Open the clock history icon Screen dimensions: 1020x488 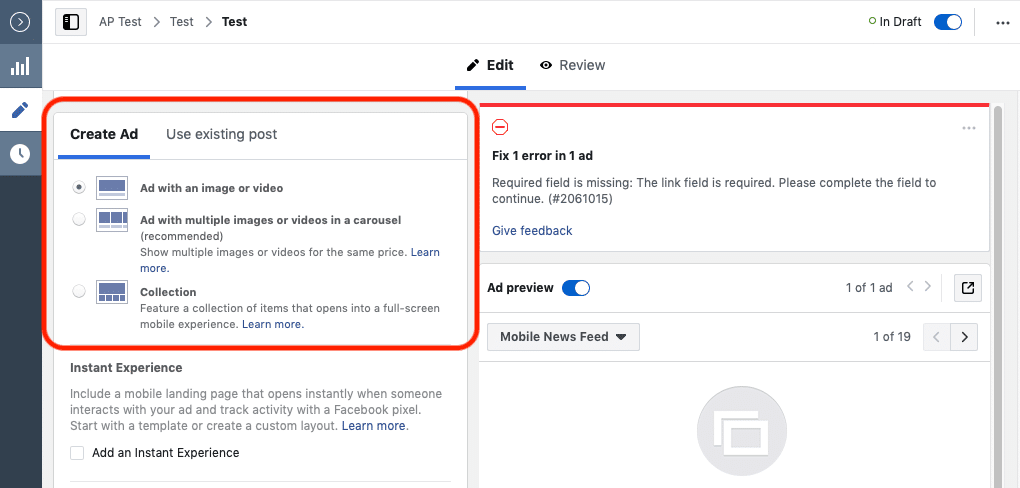pos(21,154)
